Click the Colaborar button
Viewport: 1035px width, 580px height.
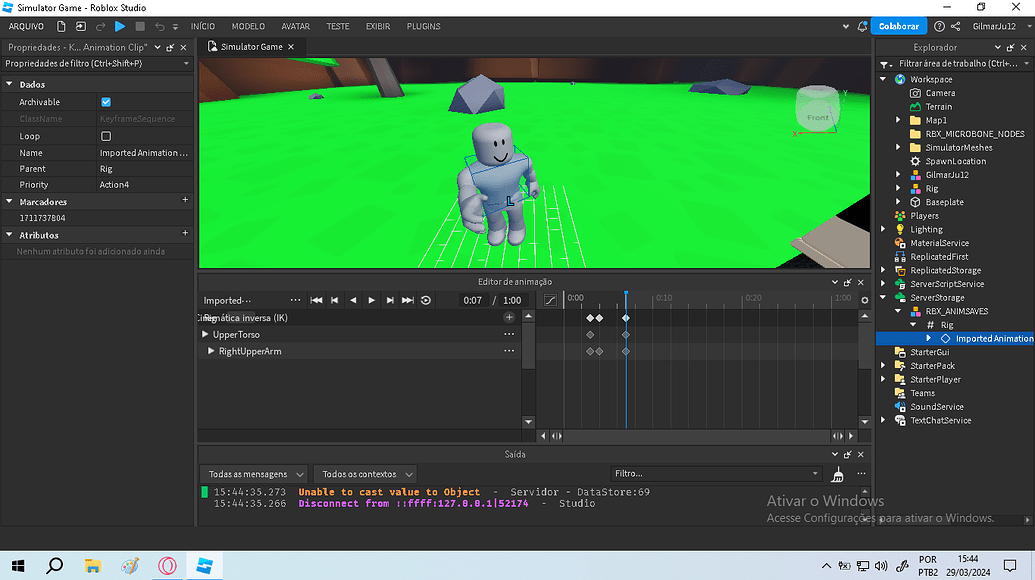point(897,26)
